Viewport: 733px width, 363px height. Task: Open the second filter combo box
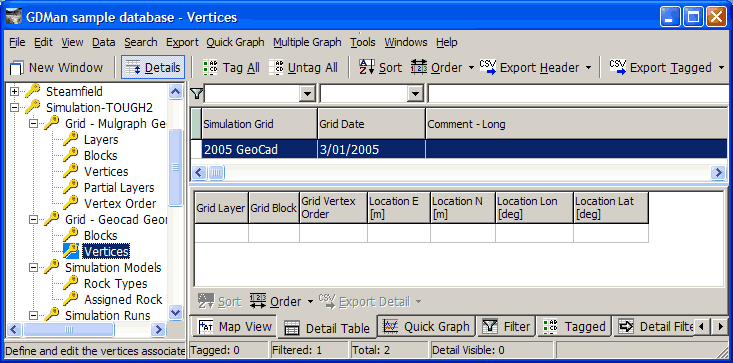tap(415, 94)
